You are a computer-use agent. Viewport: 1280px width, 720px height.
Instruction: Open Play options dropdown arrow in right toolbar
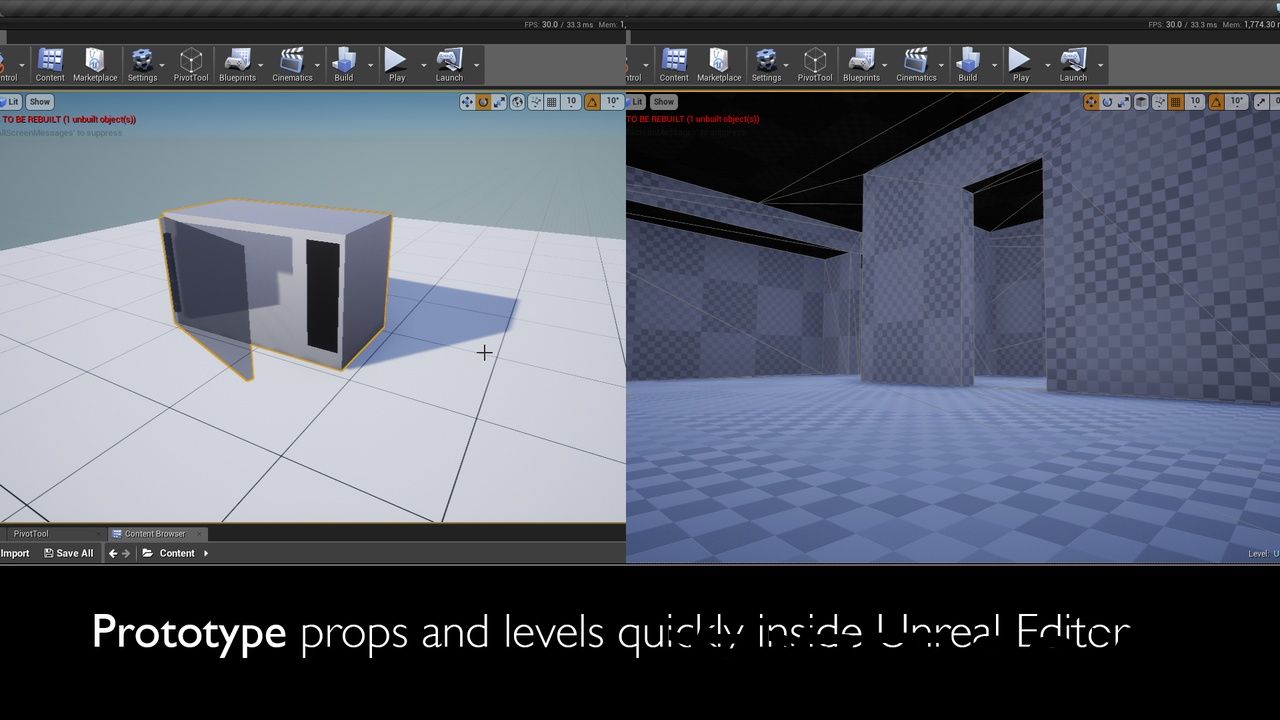[x=1046, y=65]
